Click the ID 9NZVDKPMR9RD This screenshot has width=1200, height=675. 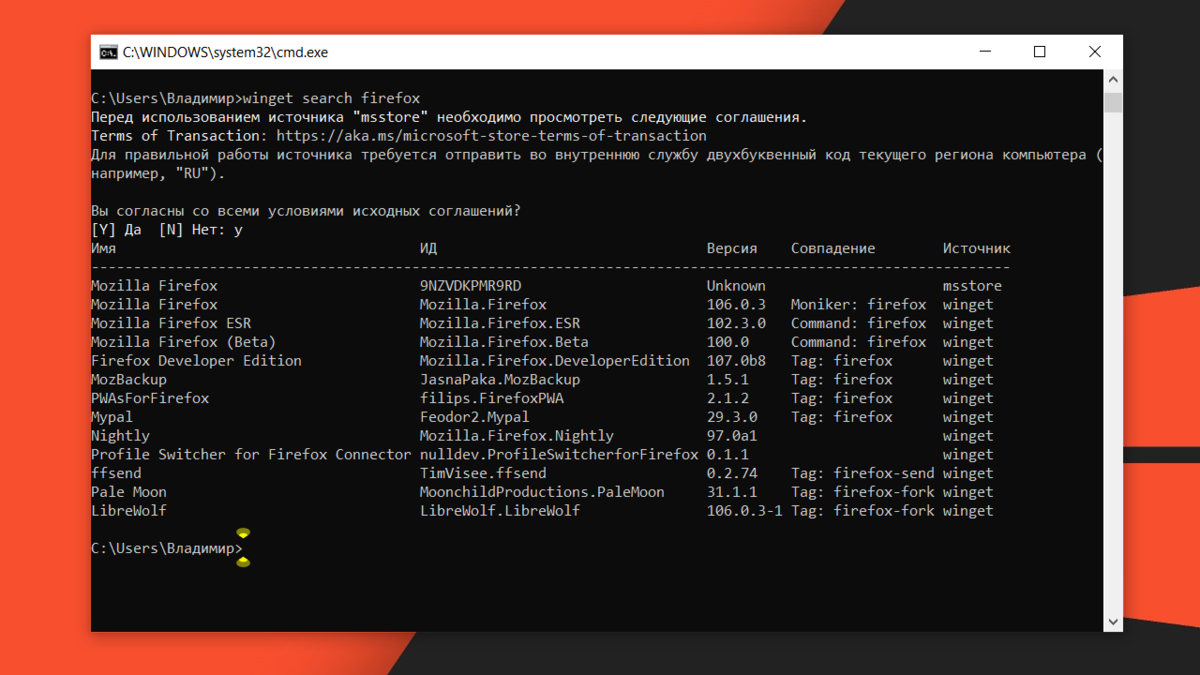pos(470,286)
